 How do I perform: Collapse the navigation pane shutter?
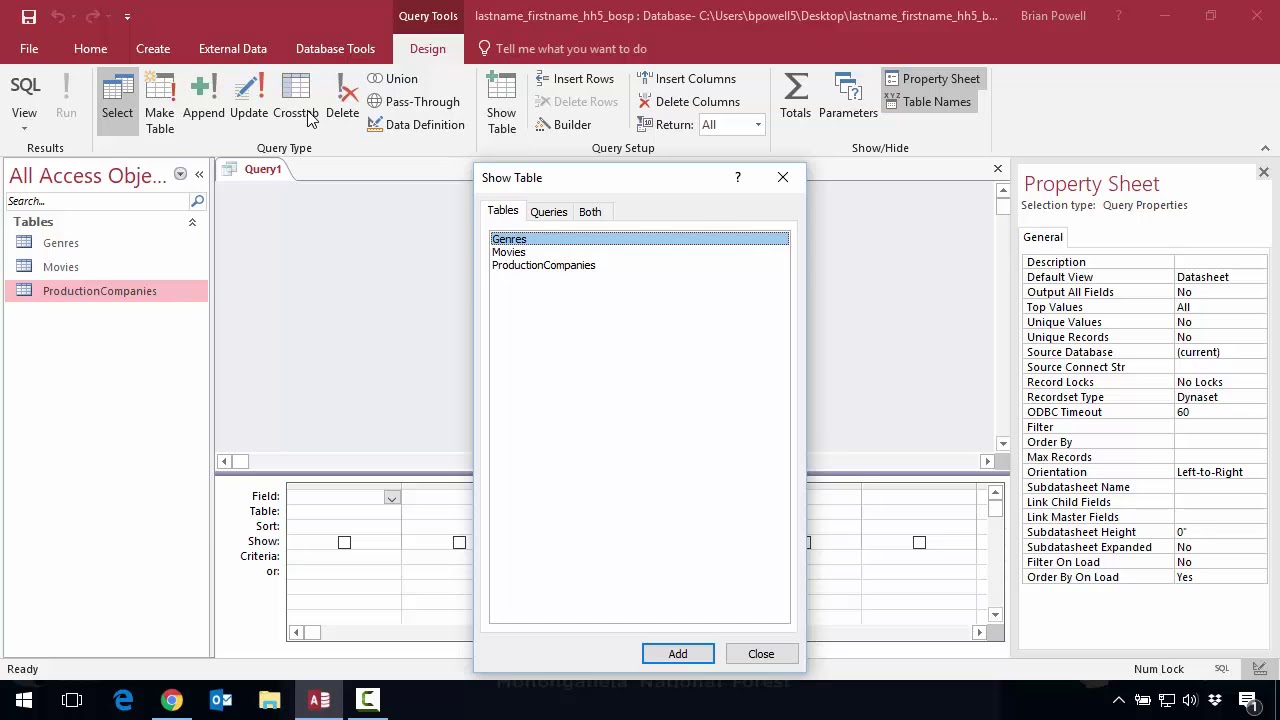point(199,174)
